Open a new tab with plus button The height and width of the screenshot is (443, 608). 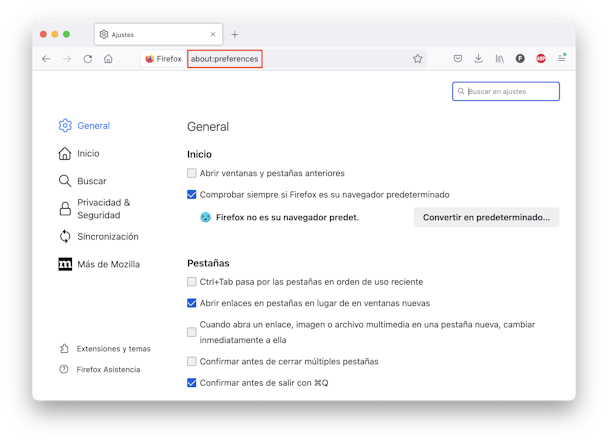click(235, 35)
